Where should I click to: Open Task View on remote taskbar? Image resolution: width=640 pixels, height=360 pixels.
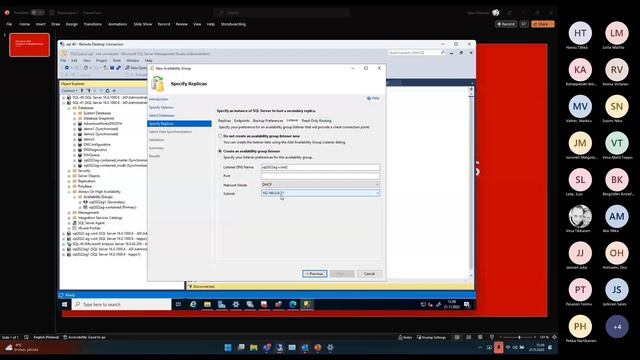178,304
